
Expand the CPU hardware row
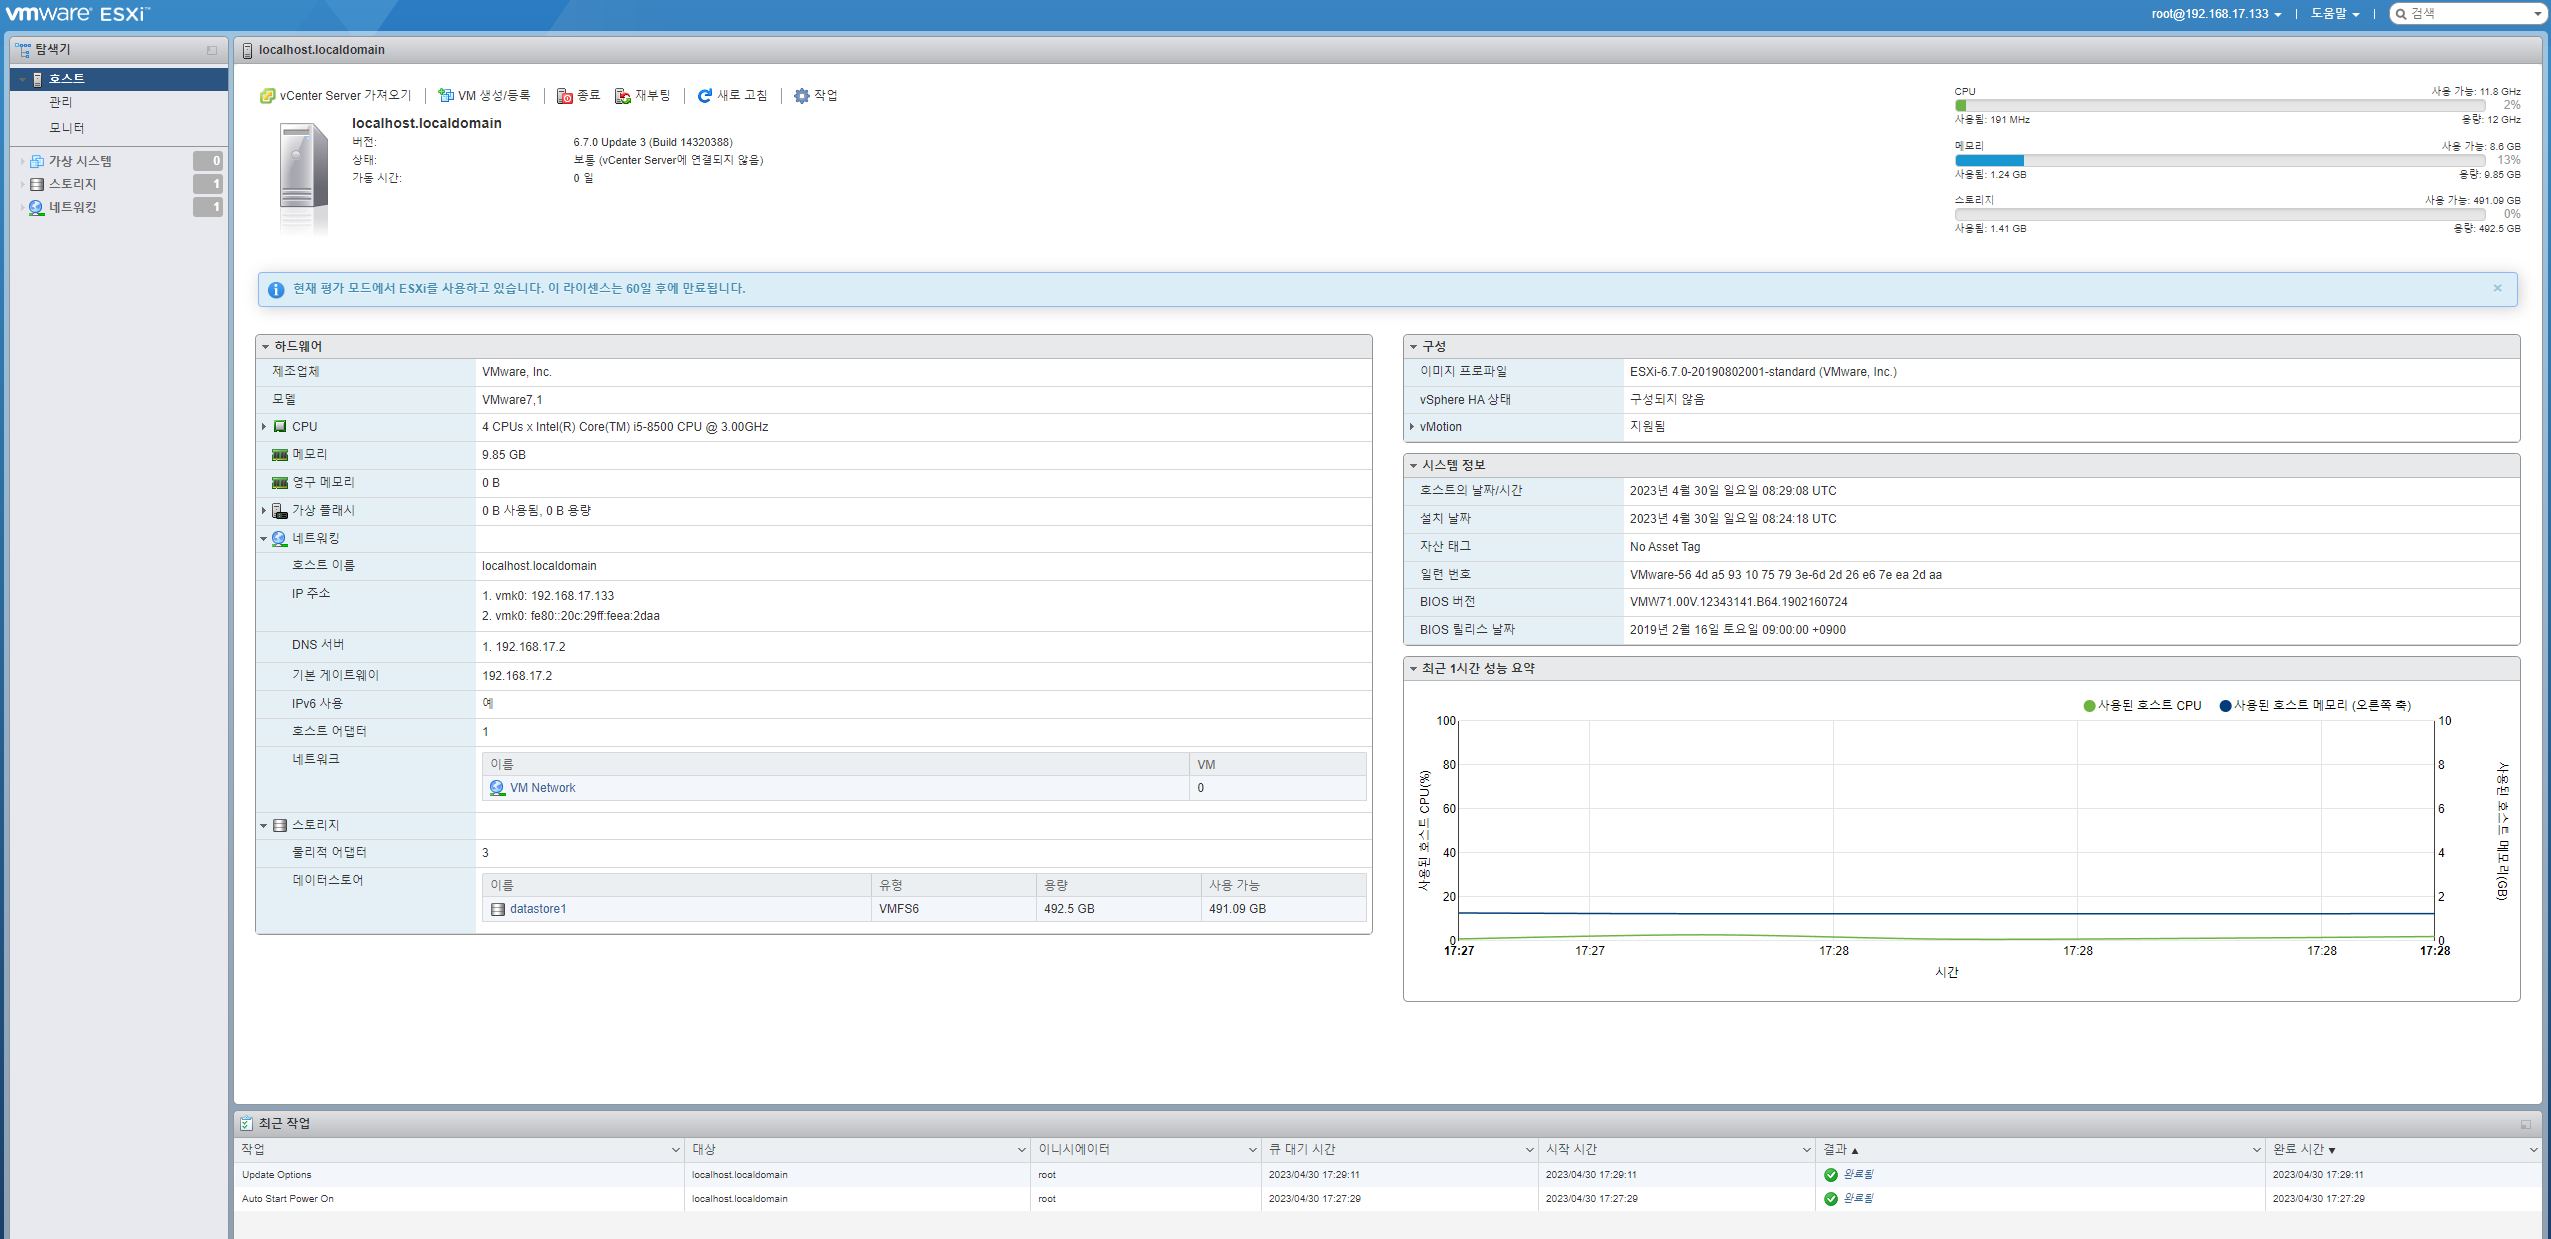(264, 427)
